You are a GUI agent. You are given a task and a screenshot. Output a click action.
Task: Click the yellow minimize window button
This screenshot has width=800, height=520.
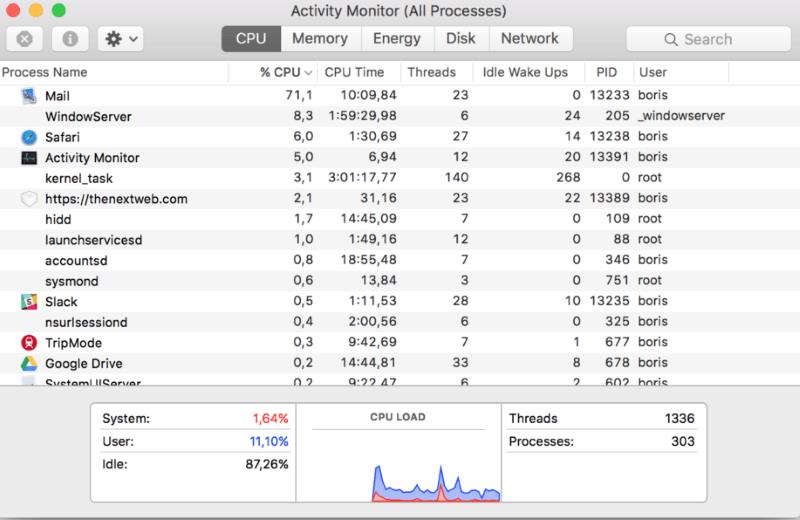click(36, 10)
